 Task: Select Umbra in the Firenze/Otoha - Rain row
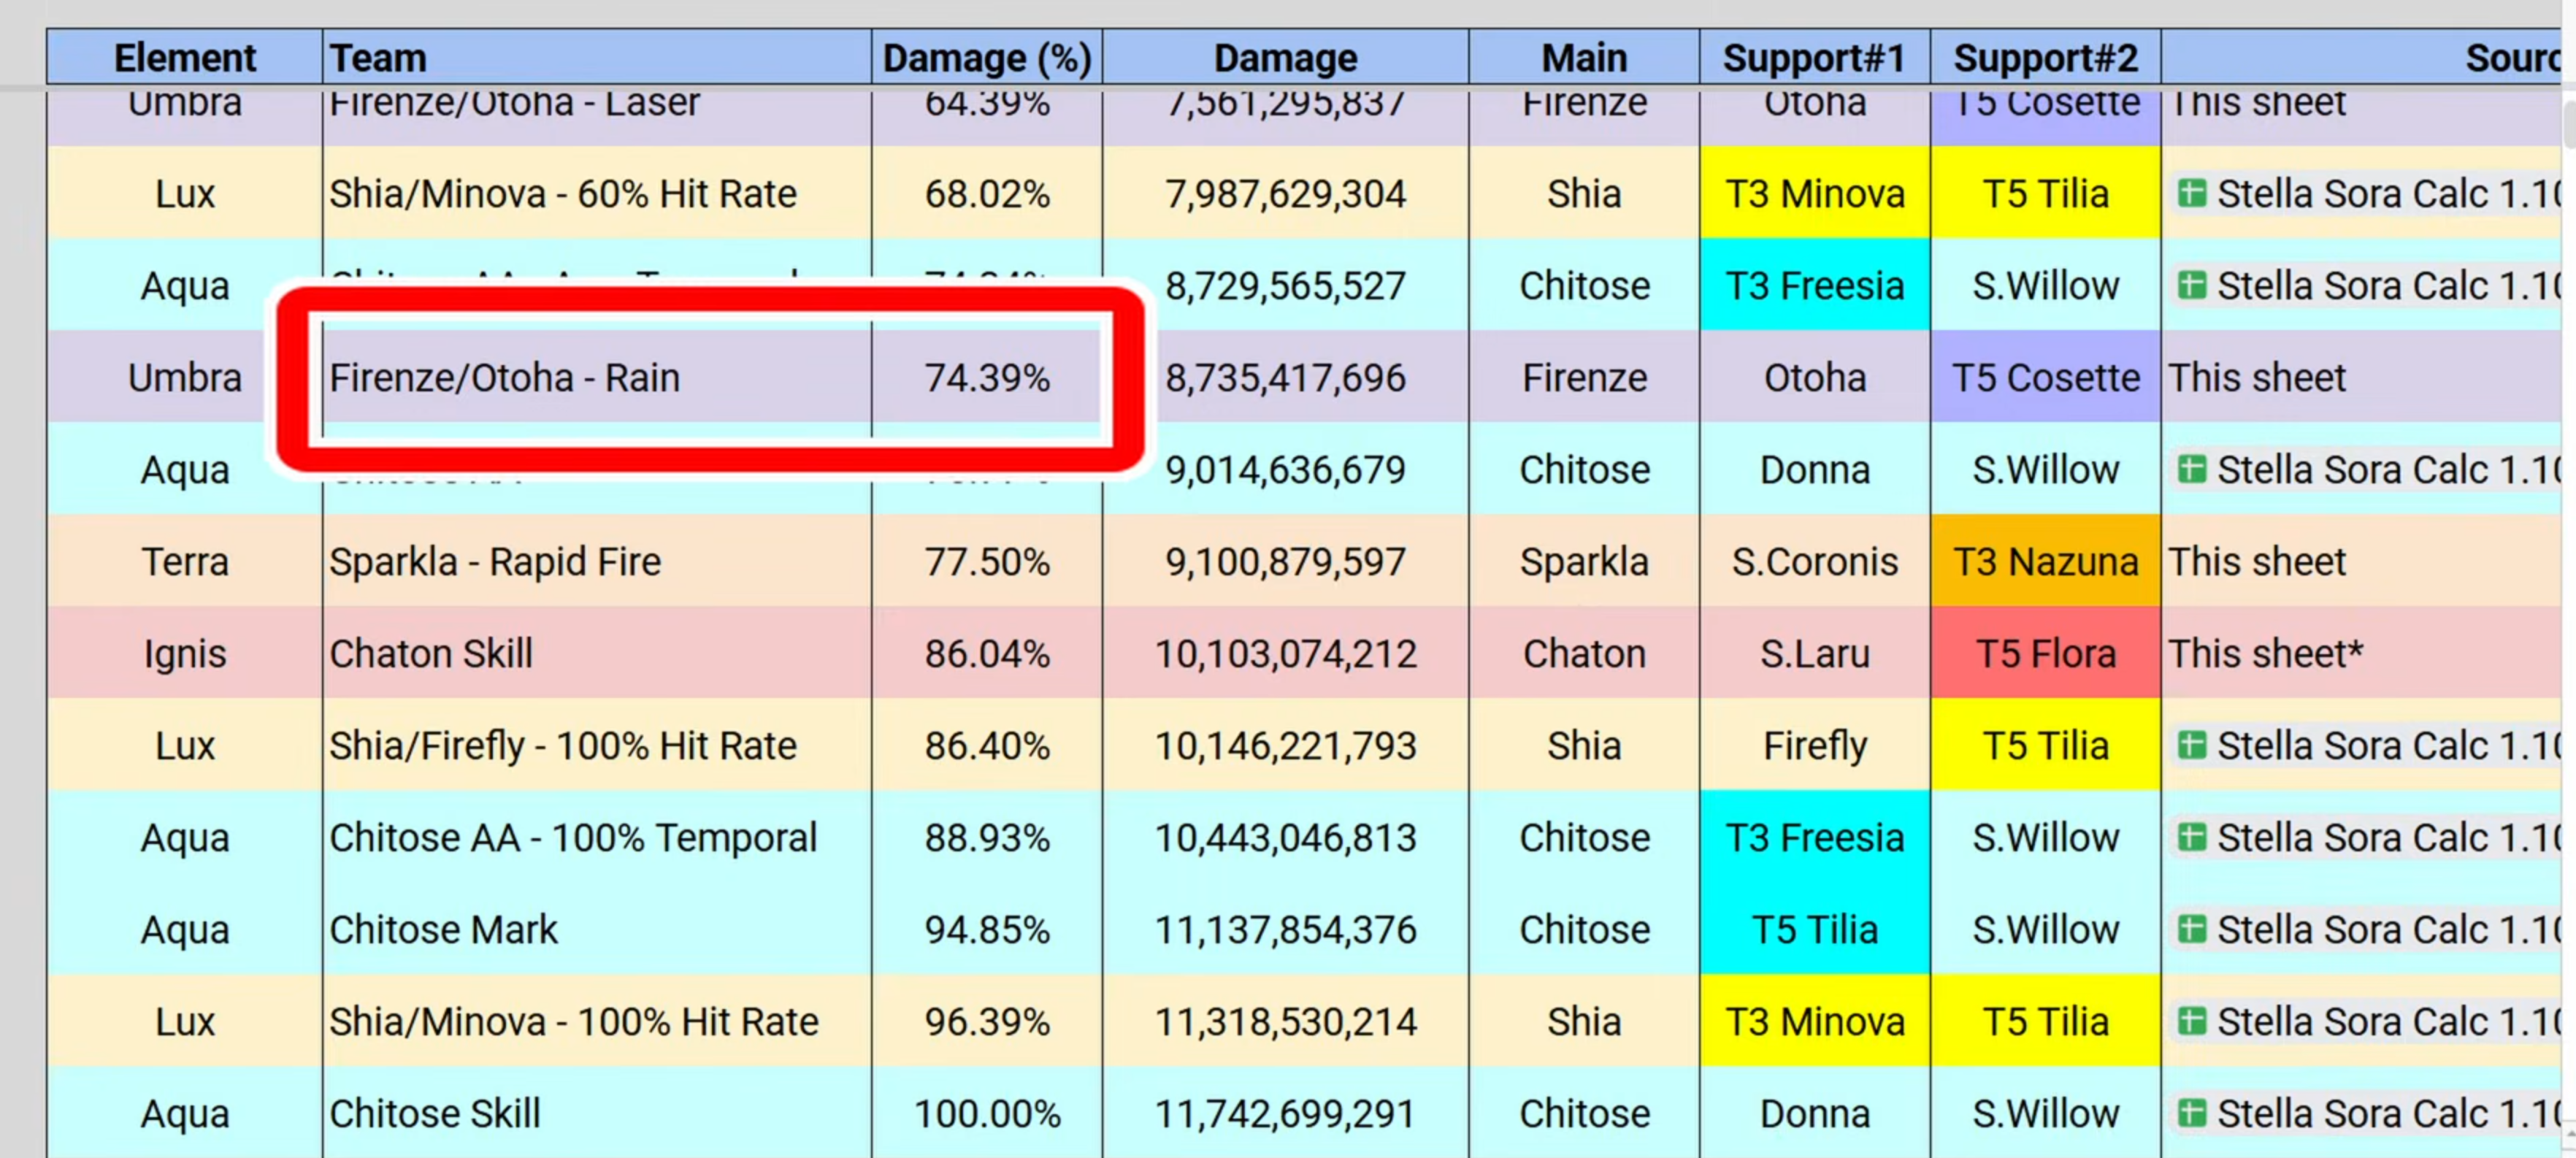click(x=185, y=378)
